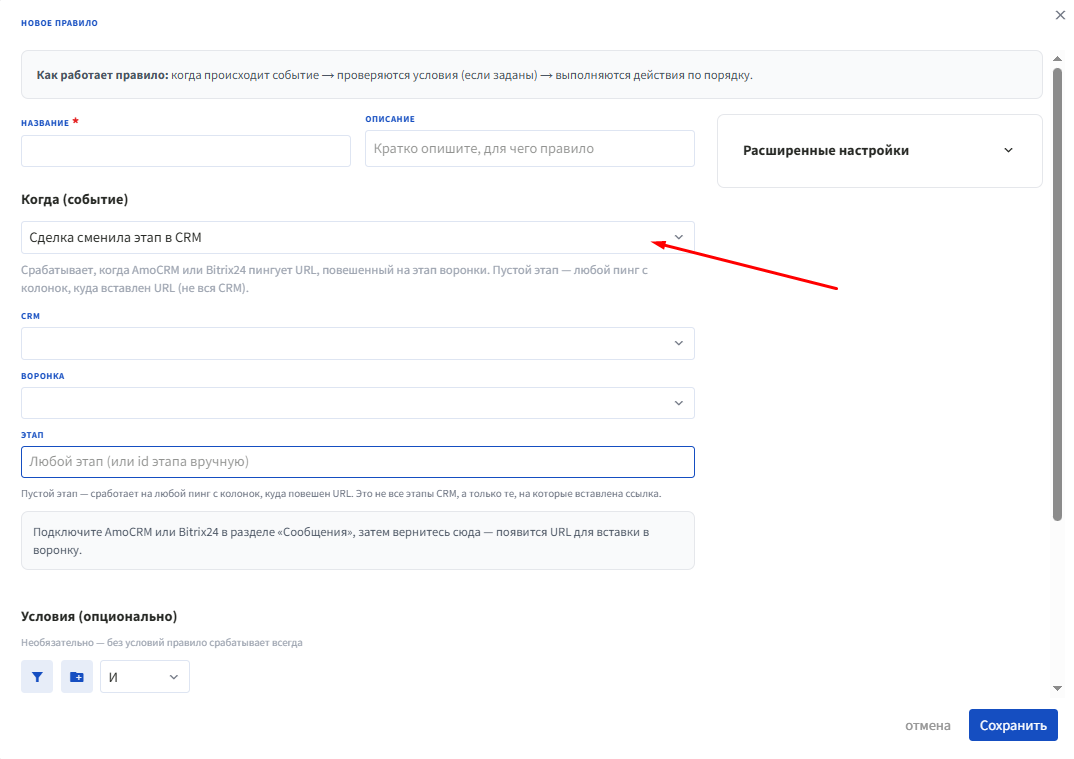Click the 'Подключите AmoCRM или Bitrix24' notice text
Screen dimensions: 1074x759
point(341,541)
